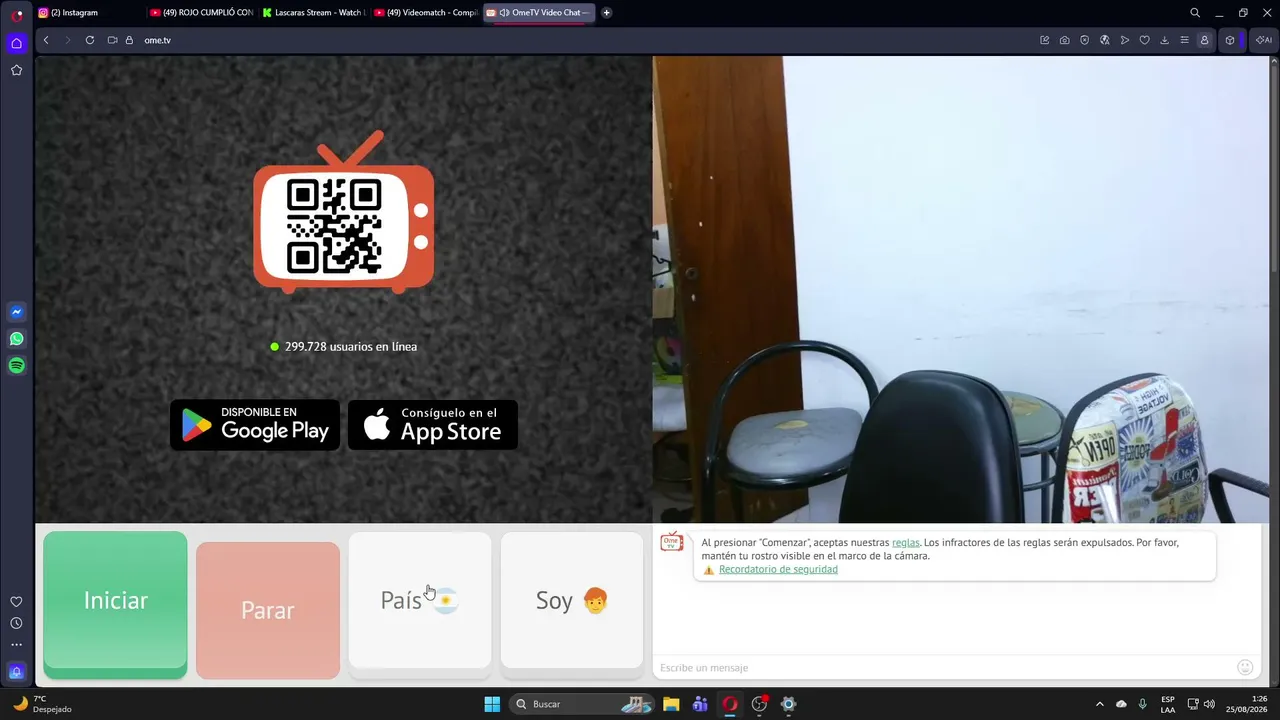Open the App Store download badge
This screenshot has width=1280, height=720.
click(x=433, y=425)
